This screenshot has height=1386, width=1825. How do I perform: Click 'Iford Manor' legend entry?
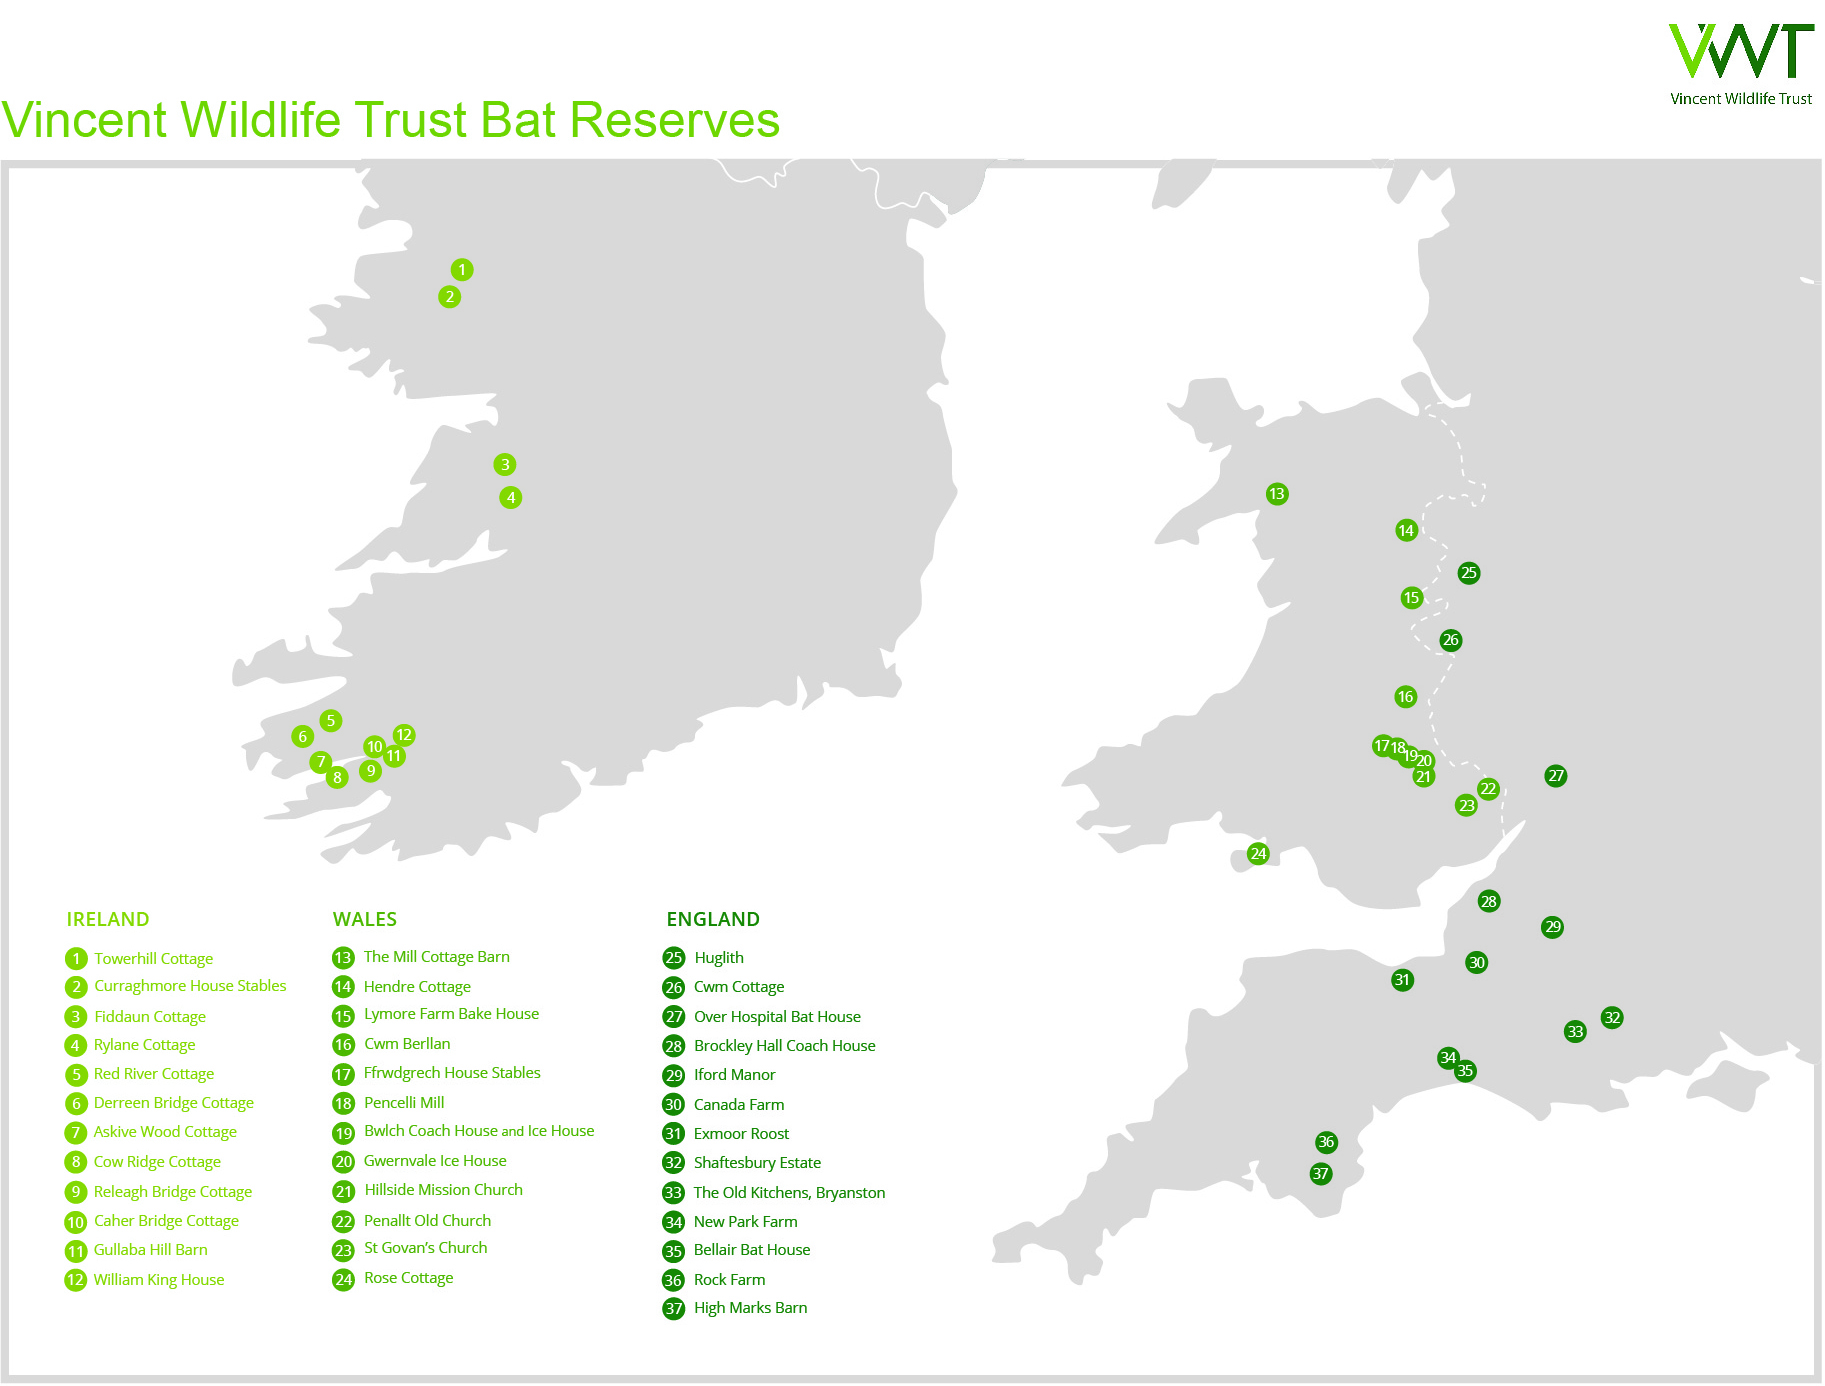tap(735, 1075)
